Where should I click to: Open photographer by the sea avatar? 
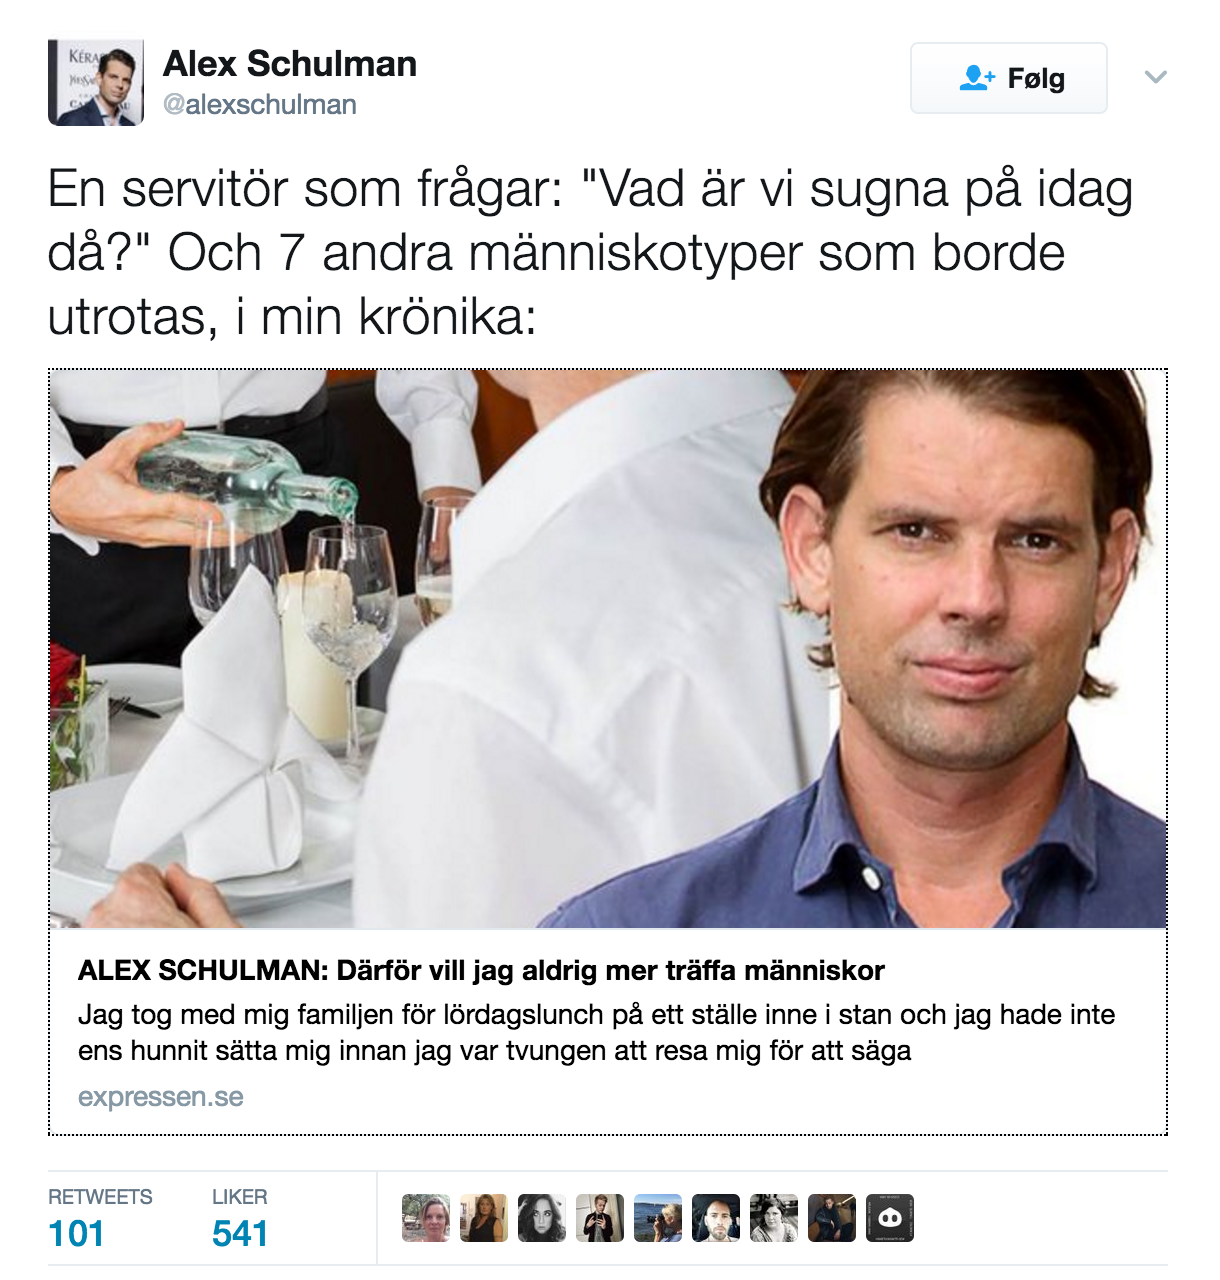(x=658, y=1218)
